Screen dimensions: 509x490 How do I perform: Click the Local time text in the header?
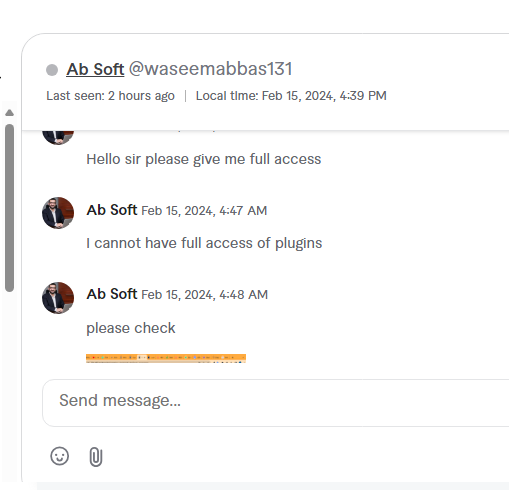(291, 96)
